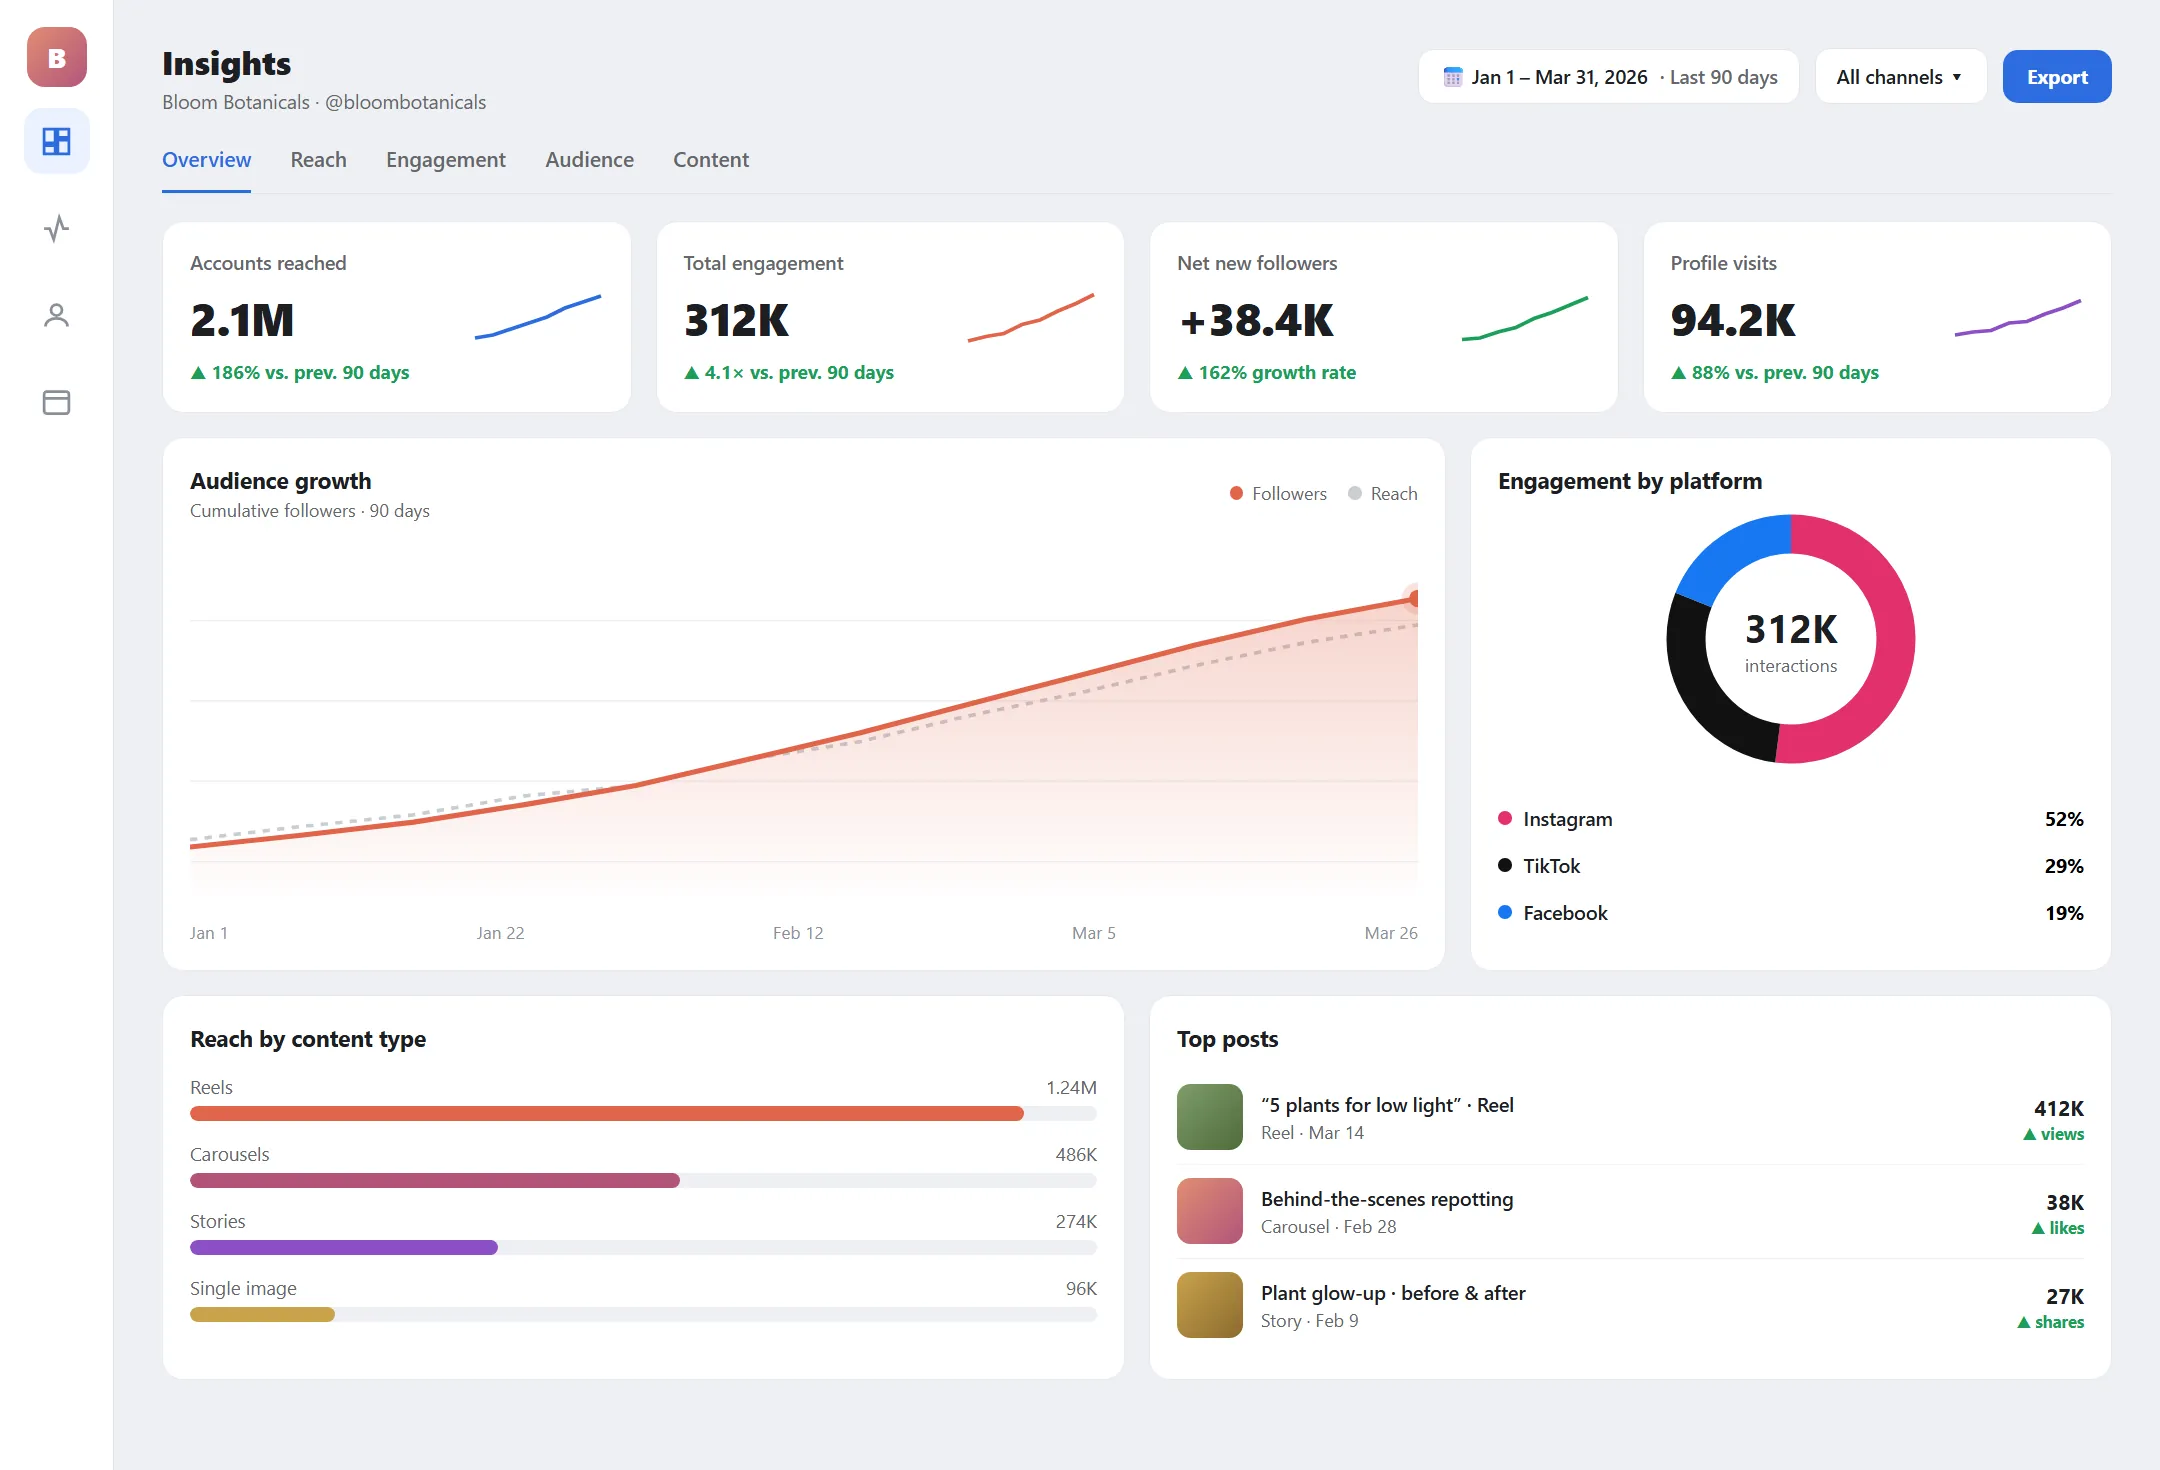Open the Net new followers card
The height and width of the screenshot is (1470, 2160).
tap(1384, 317)
